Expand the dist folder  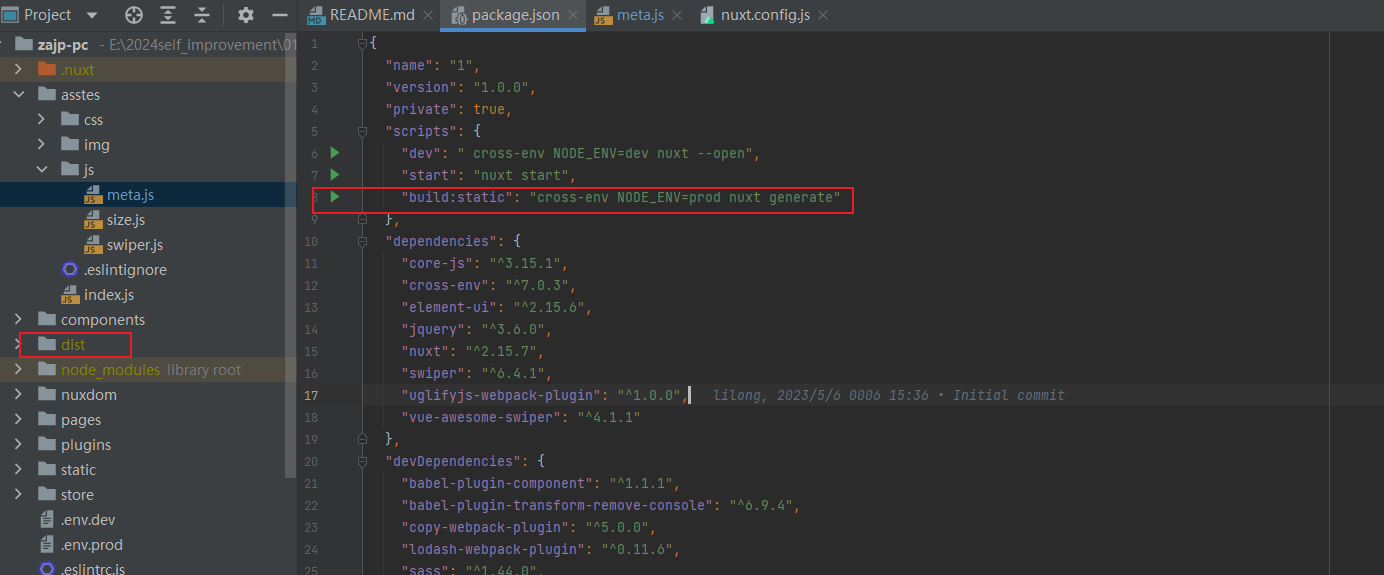19,345
